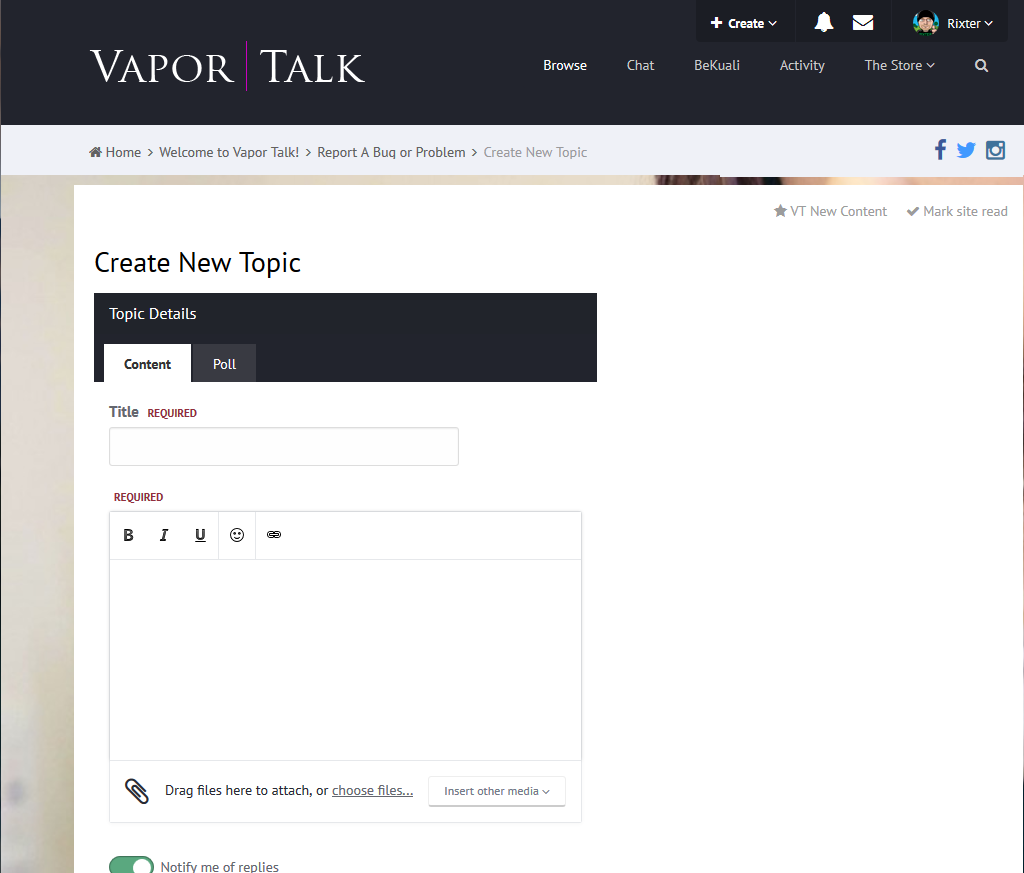
Task: Open the Instagram icon
Action: pyautogui.click(x=995, y=150)
